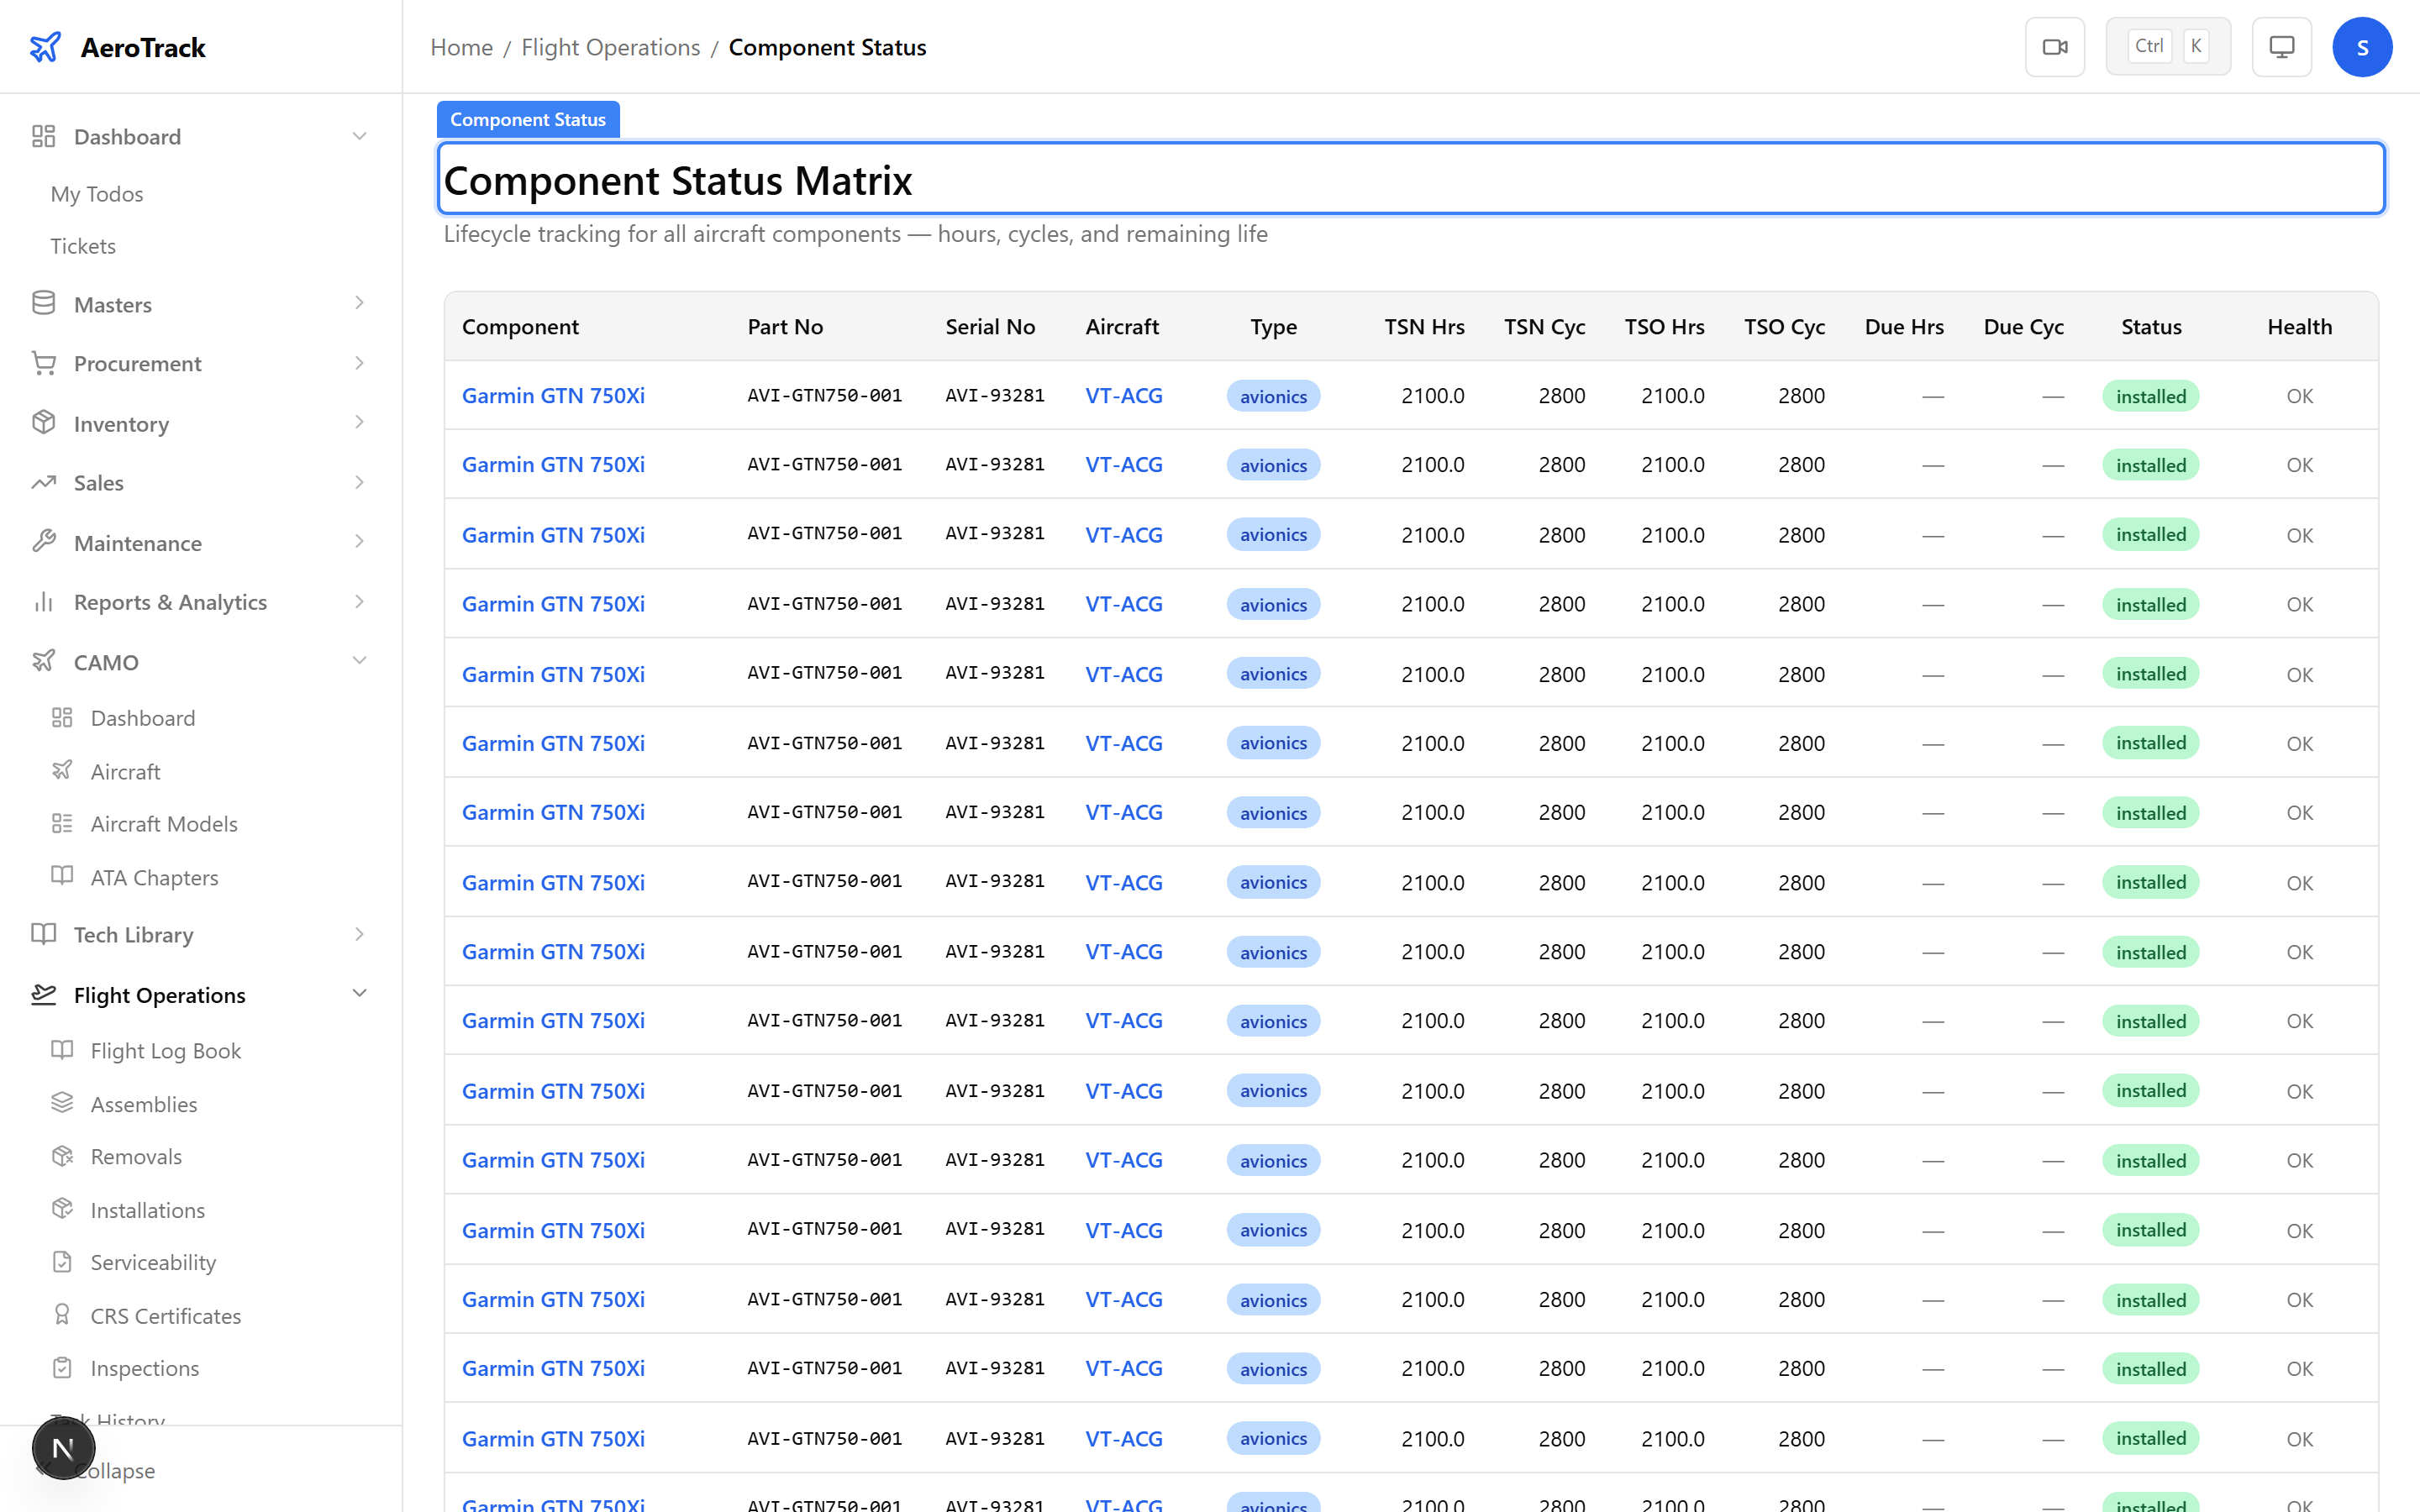Collapse the Dashboard section chevron
Image resolution: width=2420 pixels, height=1512 pixels.
tap(359, 136)
